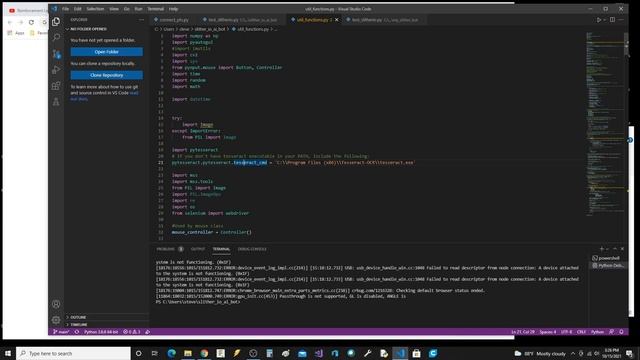Screen dimensions: 640x360
Task: Collapse the No Folder Opened section
Action: pyautogui.click(x=107, y=29)
